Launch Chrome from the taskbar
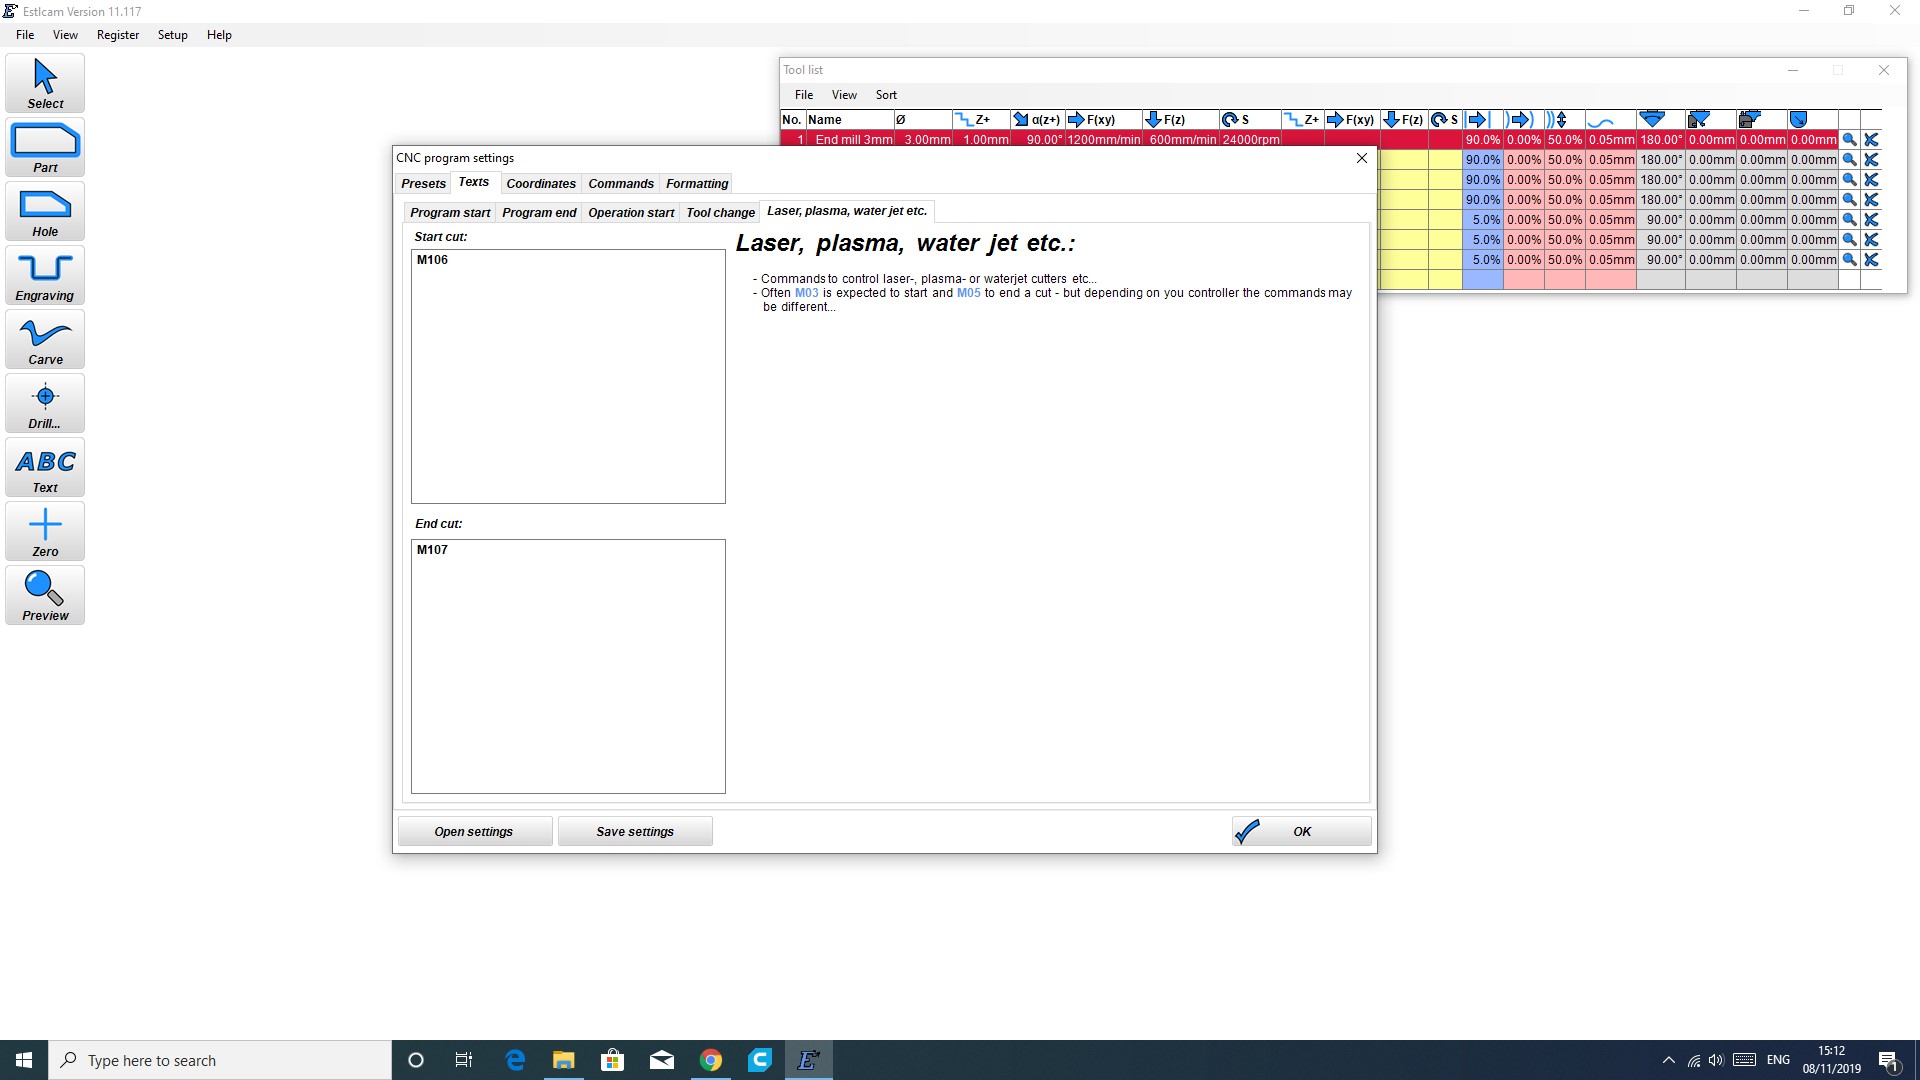Viewport: 1920px width, 1080px height. [711, 1060]
